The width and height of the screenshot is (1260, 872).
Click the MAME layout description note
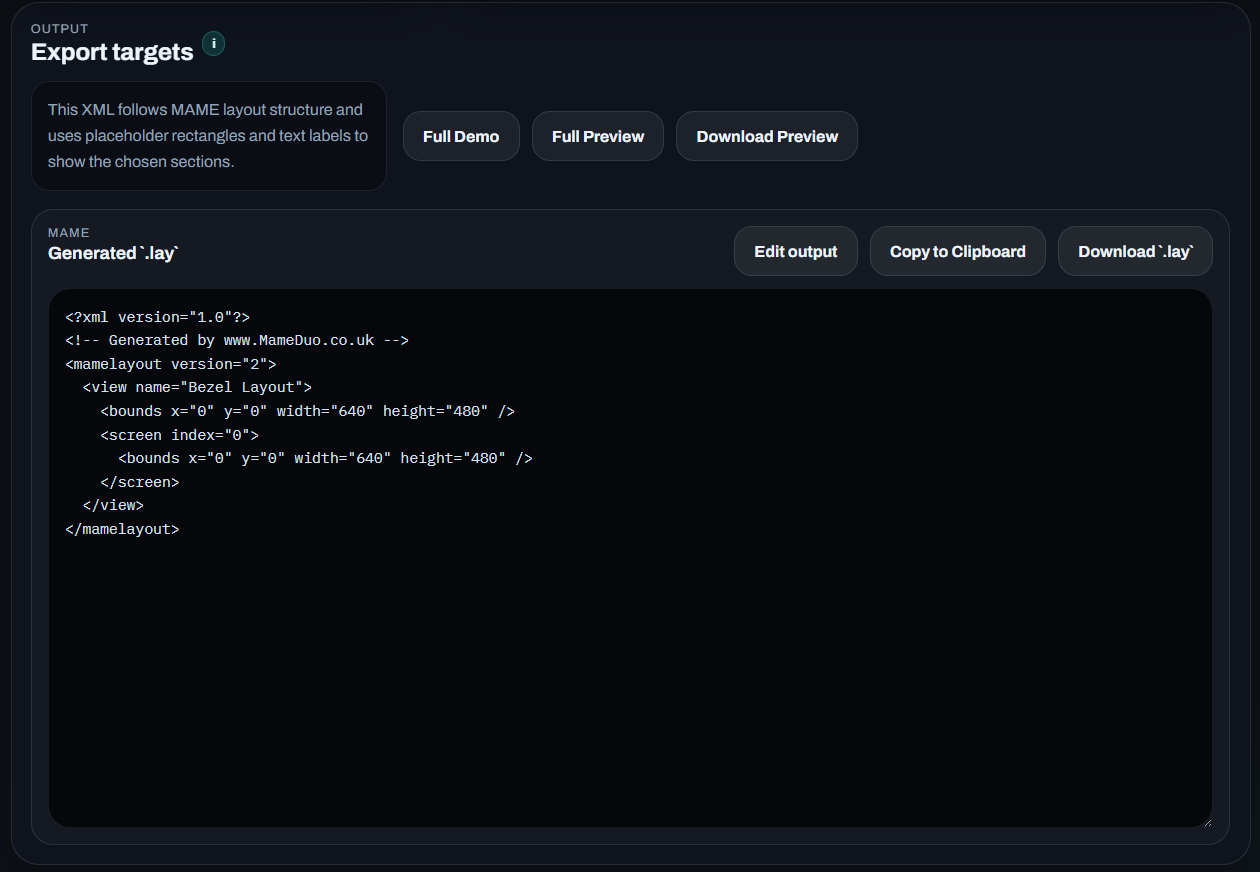click(209, 136)
